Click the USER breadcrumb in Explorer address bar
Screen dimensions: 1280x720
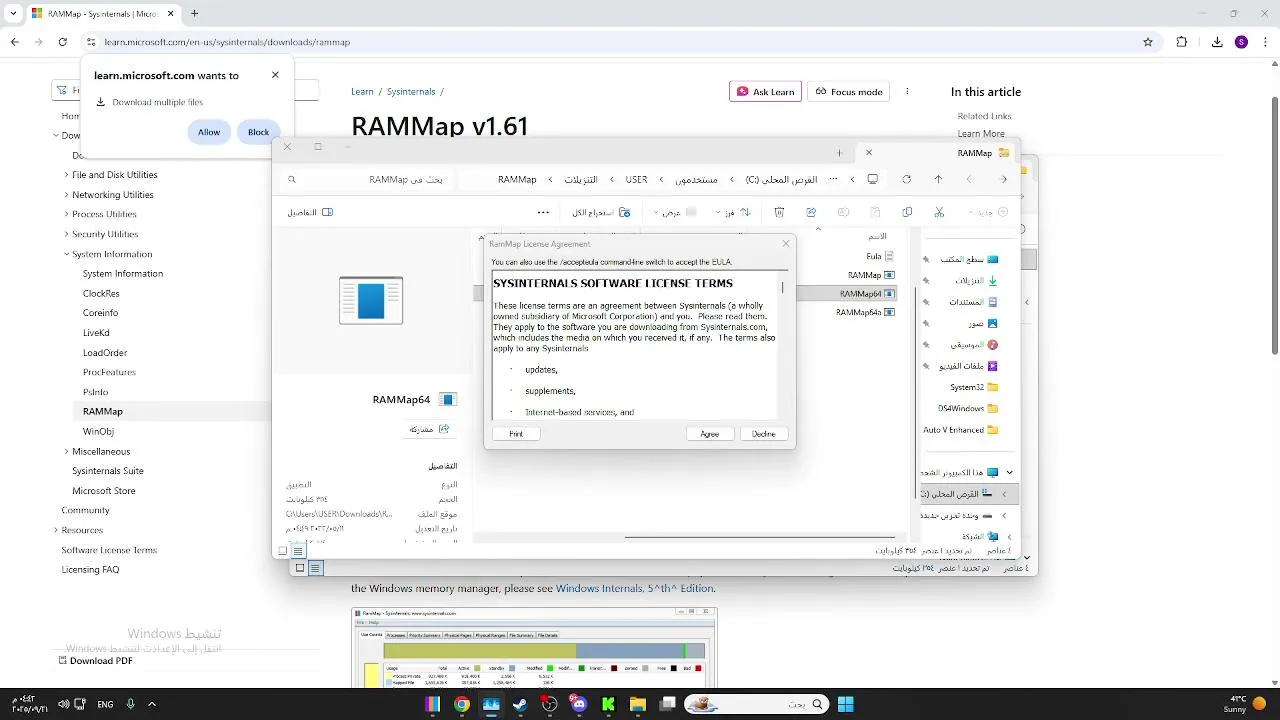pos(636,179)
